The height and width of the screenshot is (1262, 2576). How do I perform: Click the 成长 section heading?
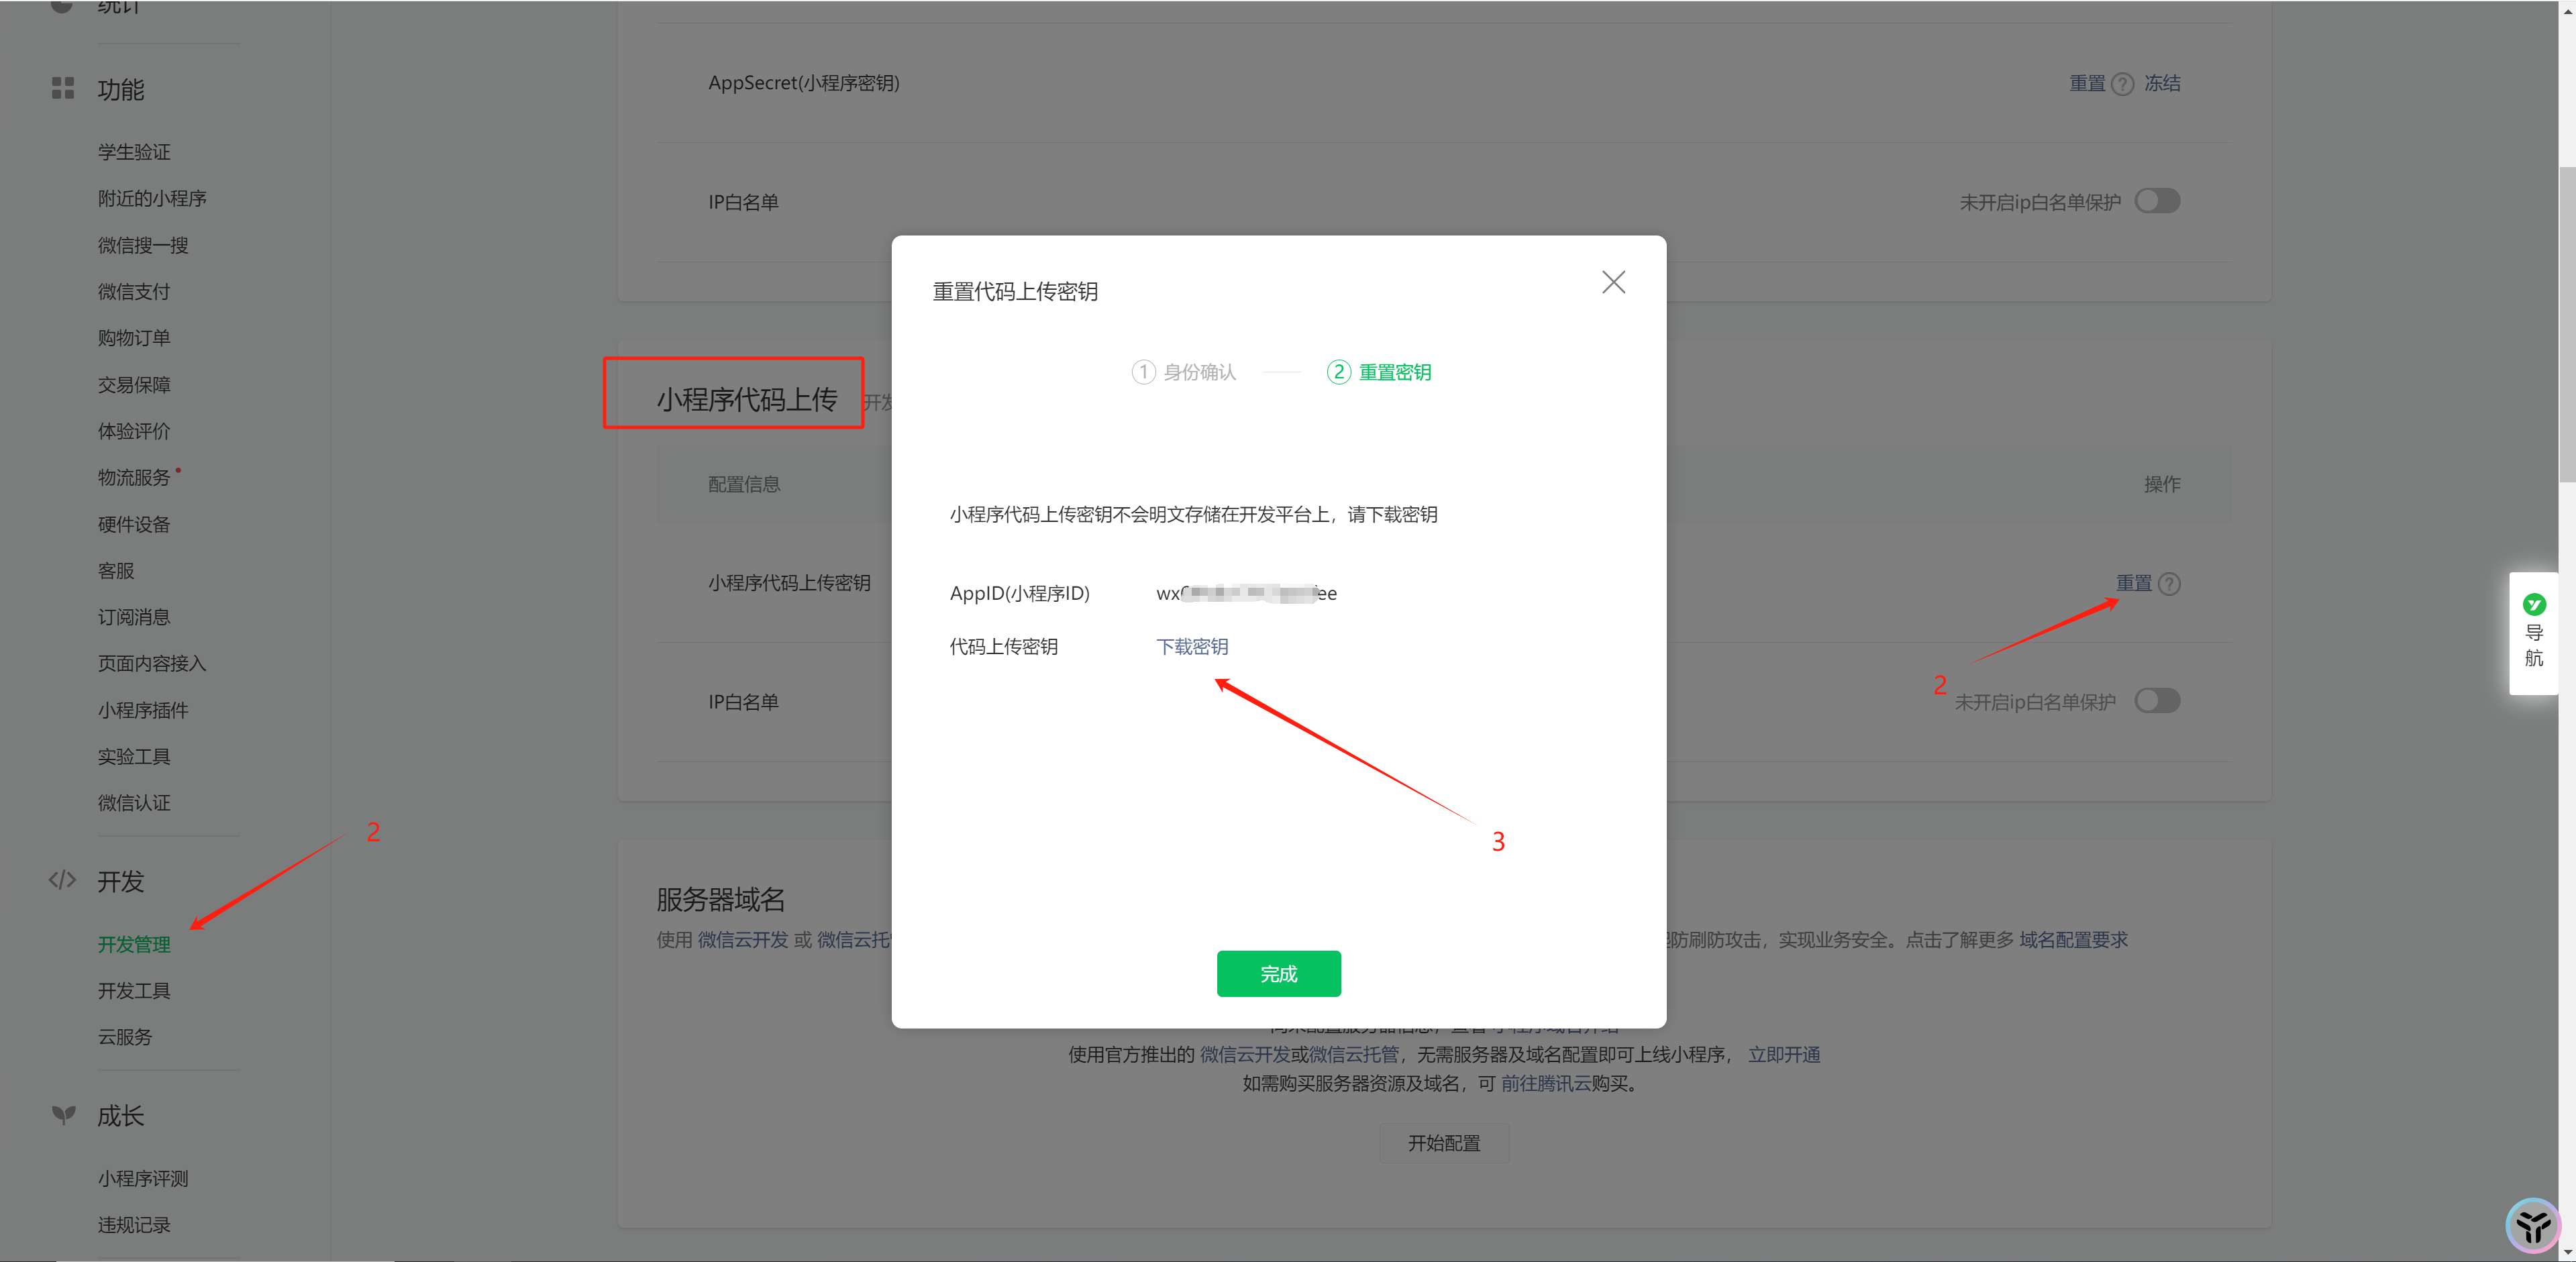pyautogui.click(x=121, y=1116)
